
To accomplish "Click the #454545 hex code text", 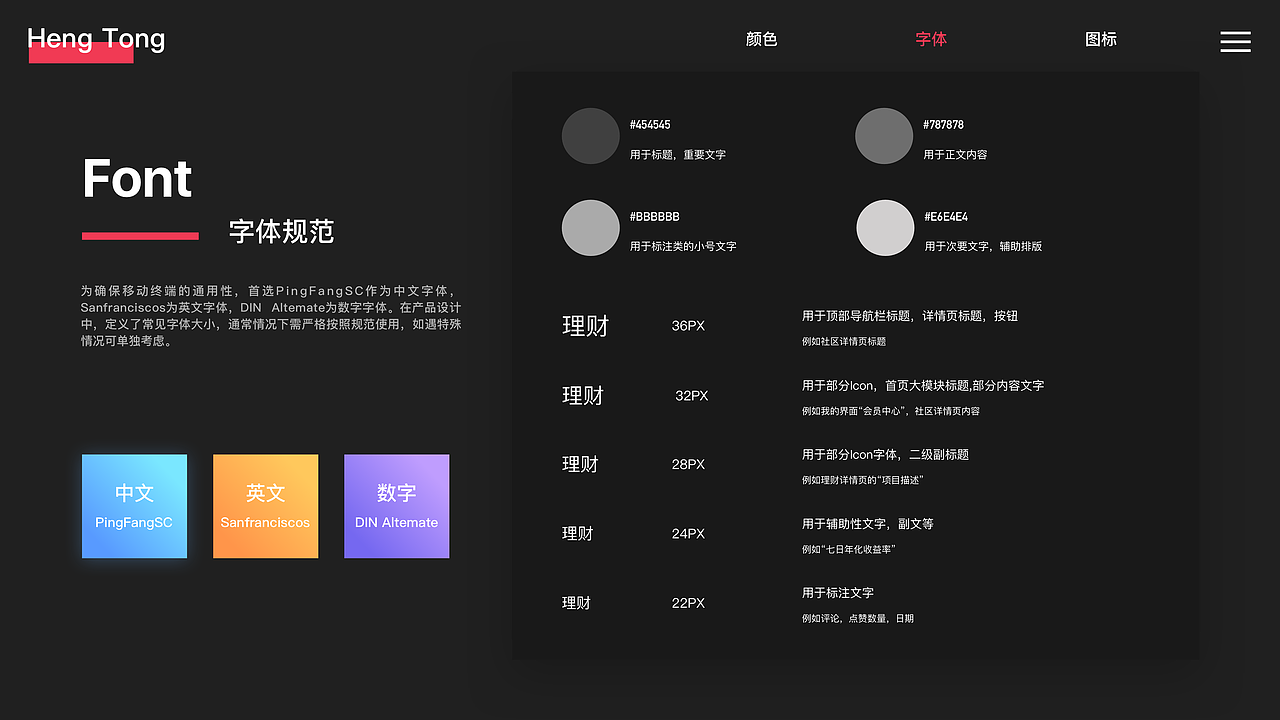I will pos(650,124).
